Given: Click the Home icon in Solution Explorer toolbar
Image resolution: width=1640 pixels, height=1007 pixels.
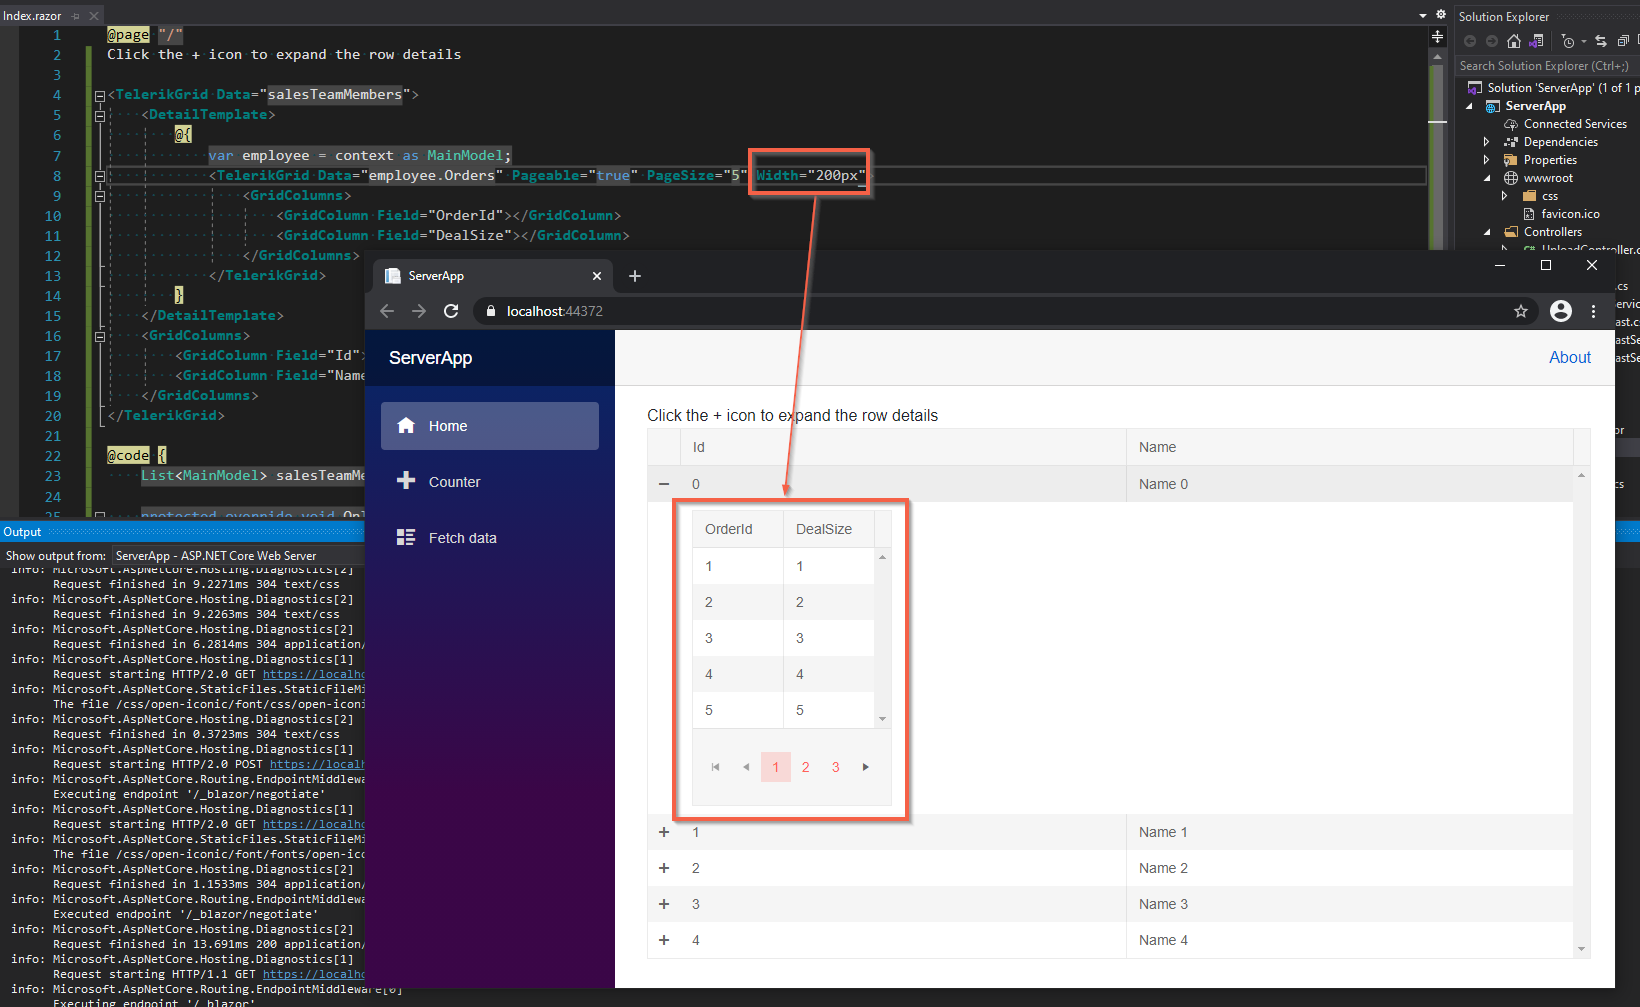Looking at the screenshot, I should coord(1514,41).
